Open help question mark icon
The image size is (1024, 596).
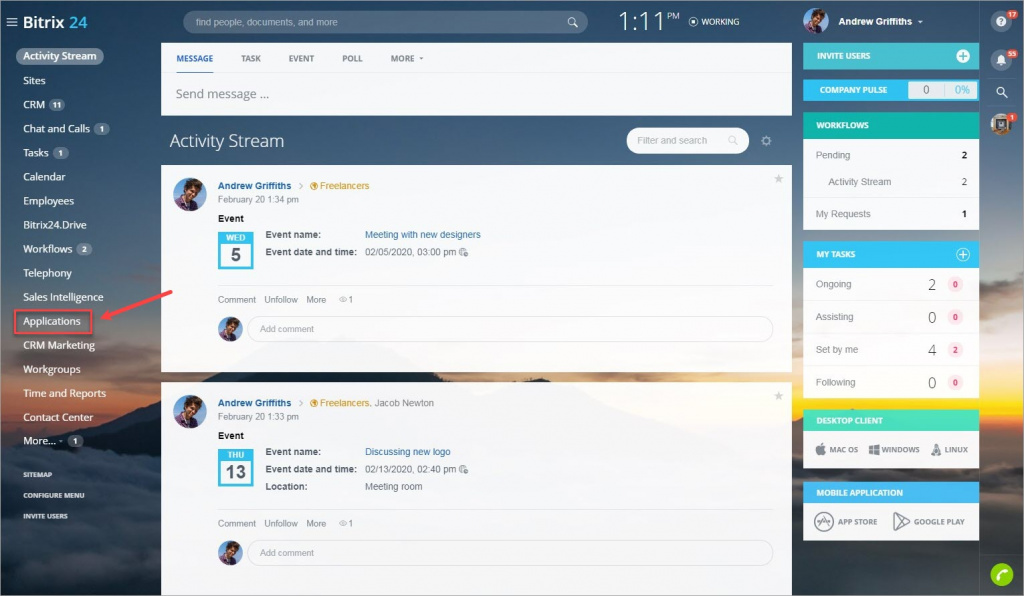(1000, 22)
